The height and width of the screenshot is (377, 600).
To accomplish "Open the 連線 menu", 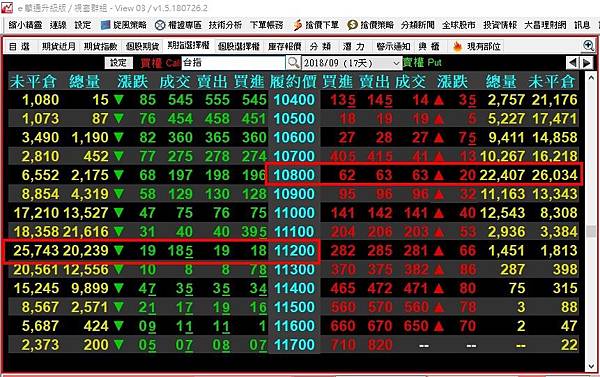I will click(x=58, y=25).
